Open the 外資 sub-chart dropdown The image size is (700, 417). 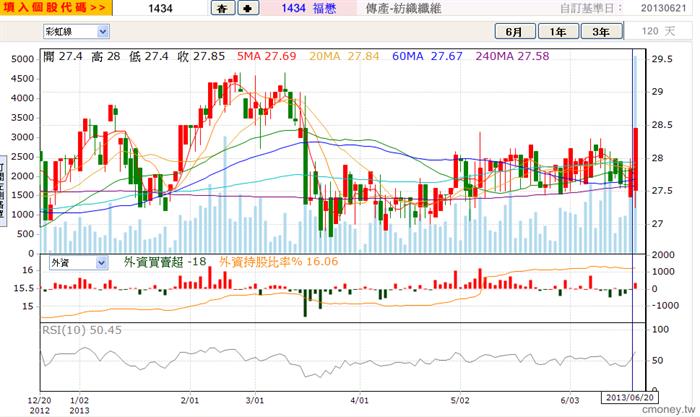pos(78,263)
